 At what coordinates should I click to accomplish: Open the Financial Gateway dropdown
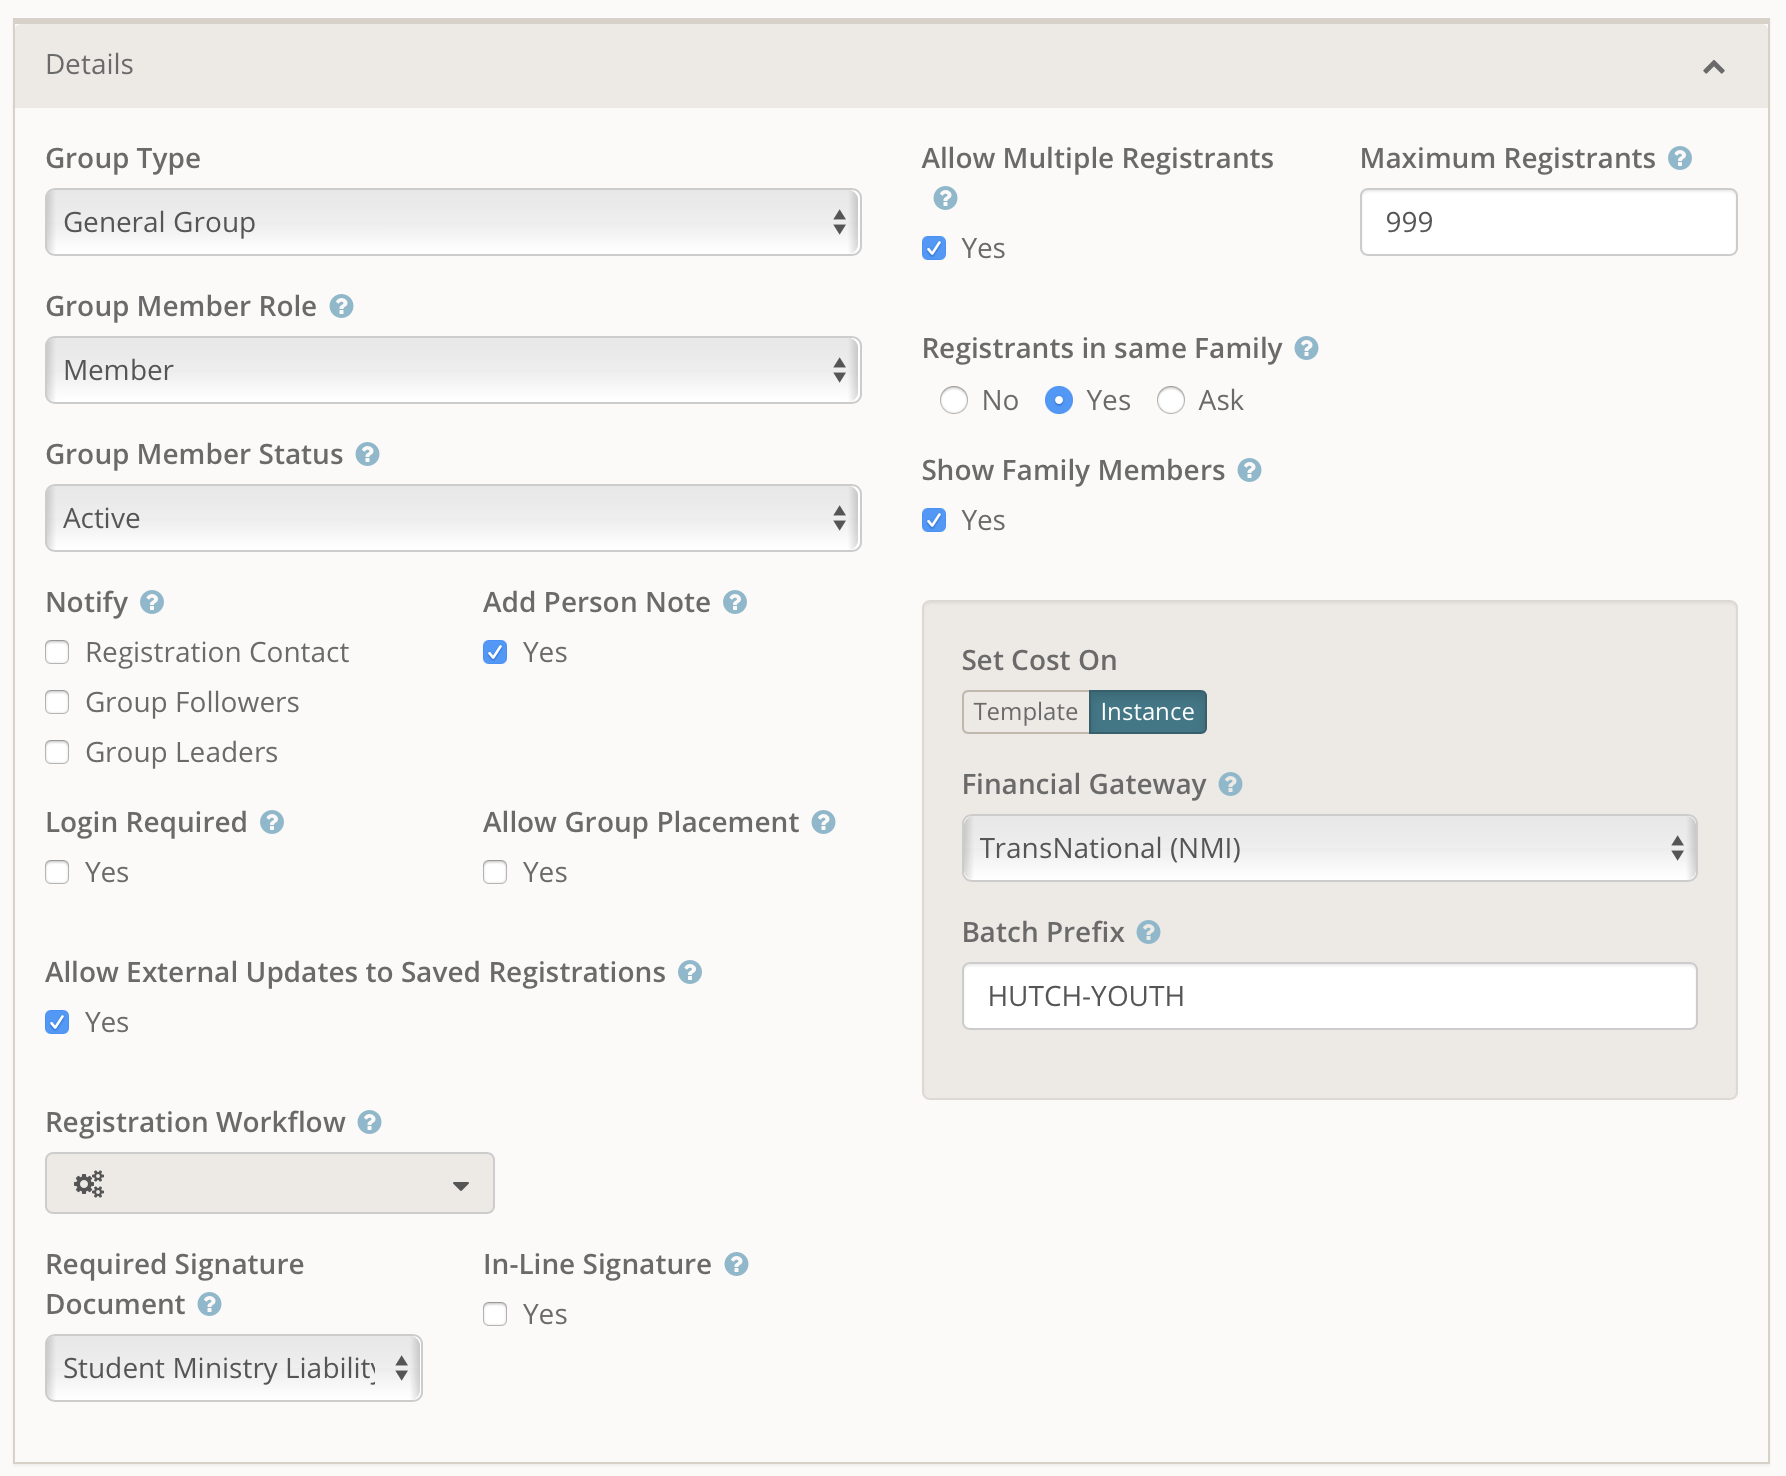[1329, 848]
